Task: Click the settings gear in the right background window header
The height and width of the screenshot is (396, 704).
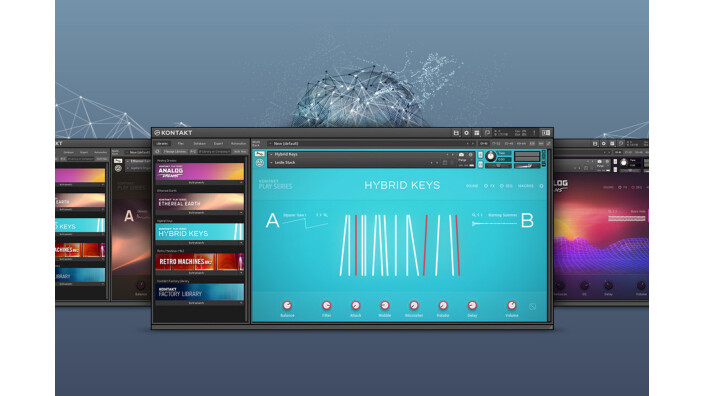Action: coord(603,144)
